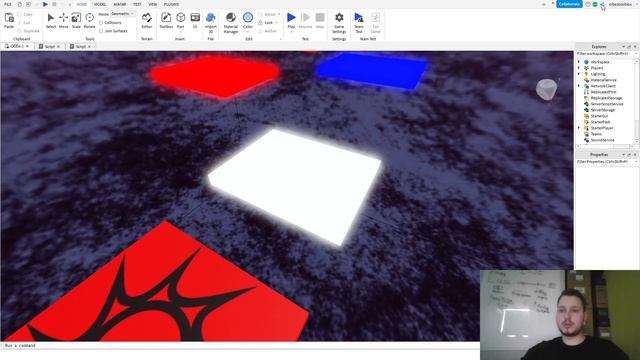The width and height of the screenshot is (640, 360).
Task: Switch to the AVATAR ribbon tab
Action: coord(120,4)
